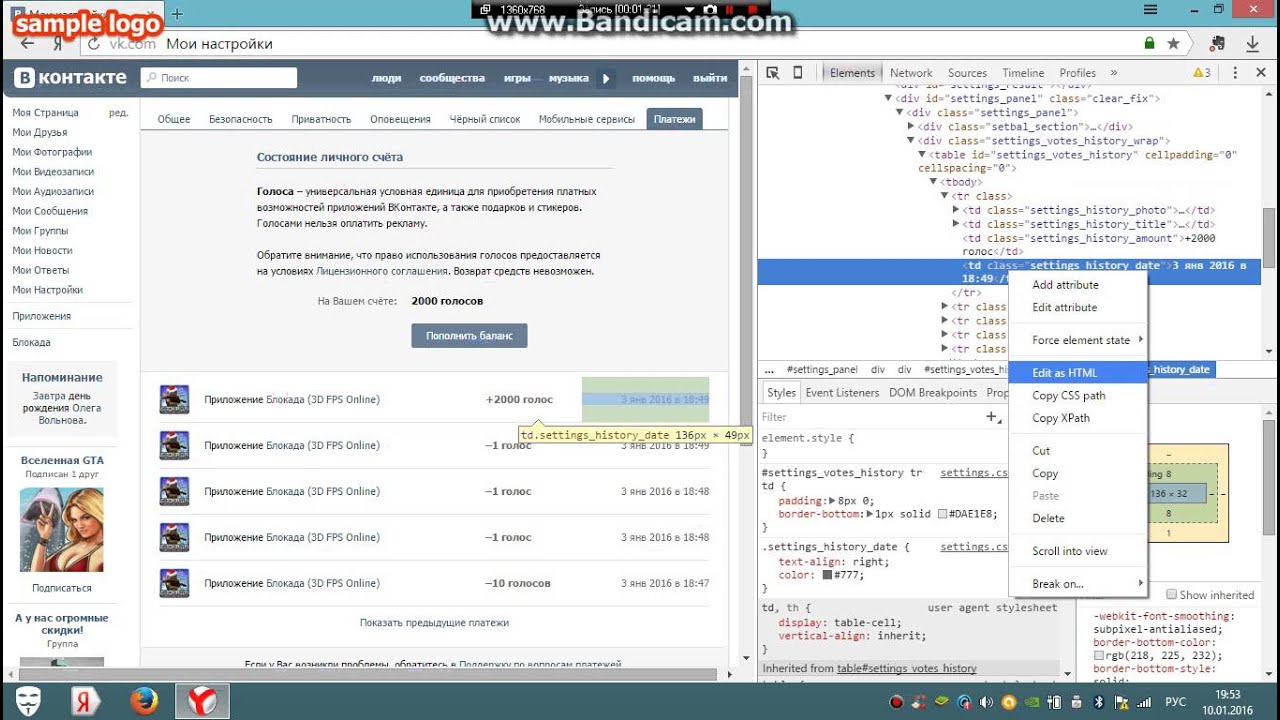Open Лицензионного соглашения link

pos(382,271)
